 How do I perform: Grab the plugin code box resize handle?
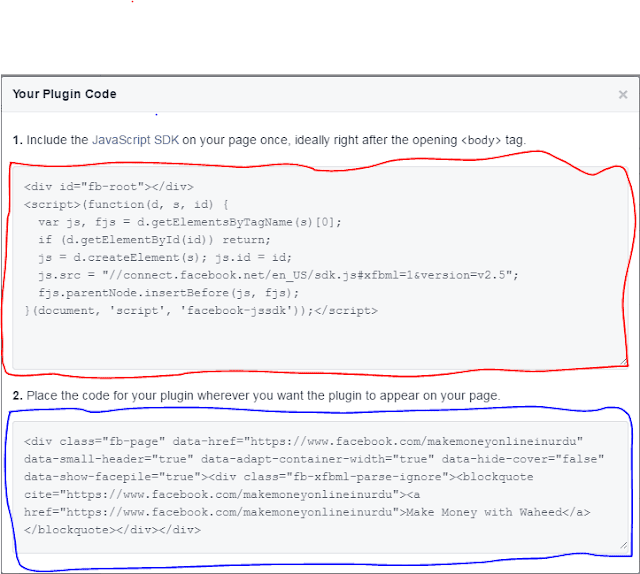point(624,545)
